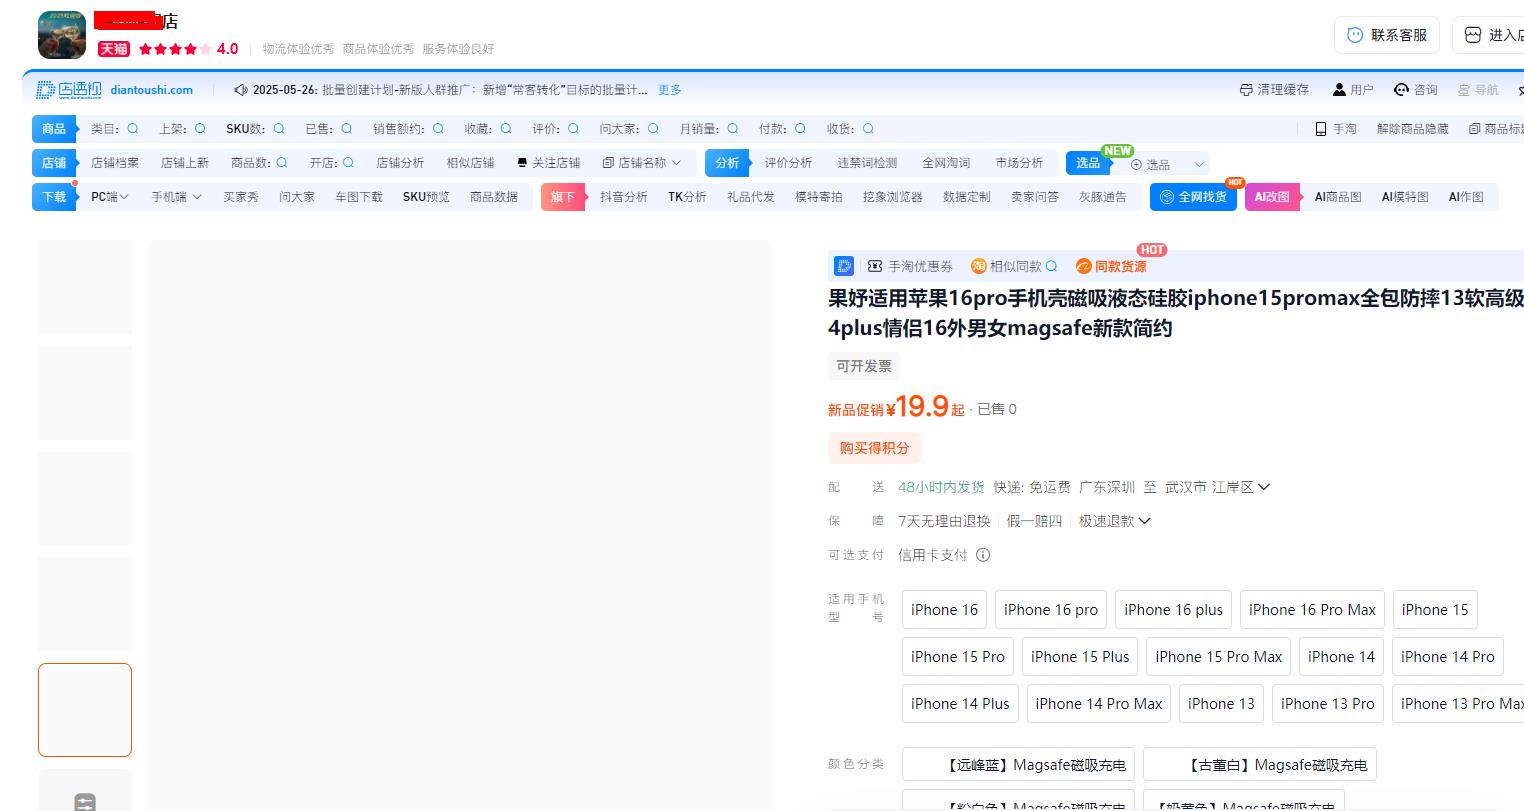Click the 上架 listing-date search icon
This screenshot has width=1524, height=811.
pyautogui.click(x=200, y=129)
